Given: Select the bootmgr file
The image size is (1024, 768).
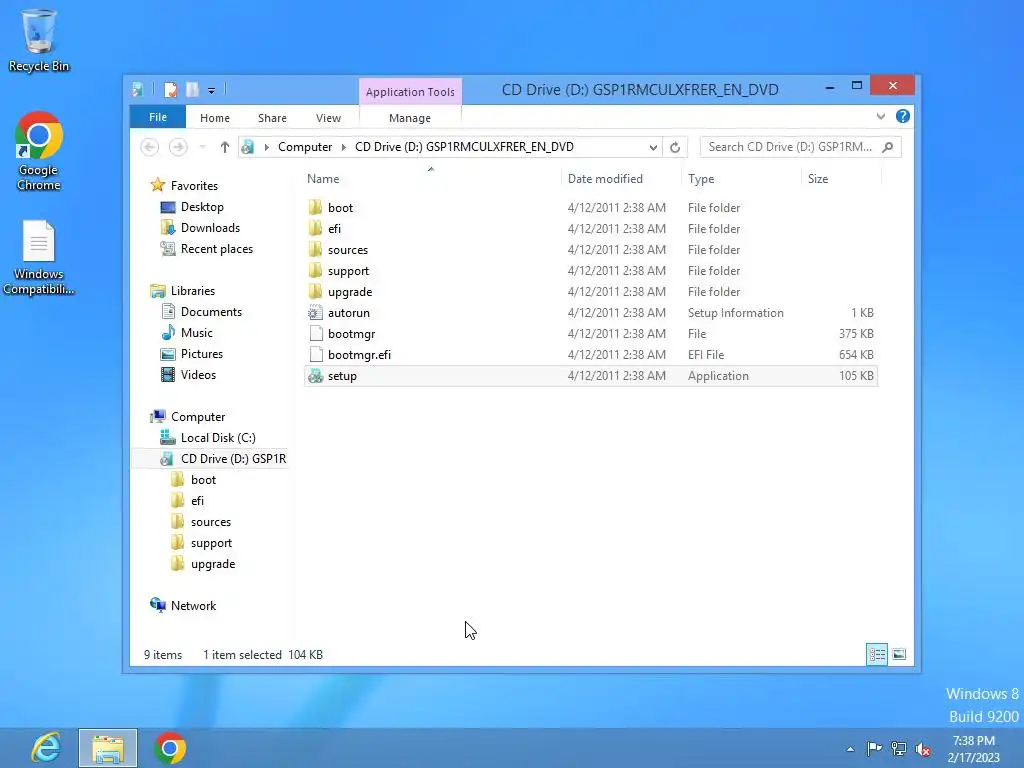Looking at the screenshot, I should [591, 334].
